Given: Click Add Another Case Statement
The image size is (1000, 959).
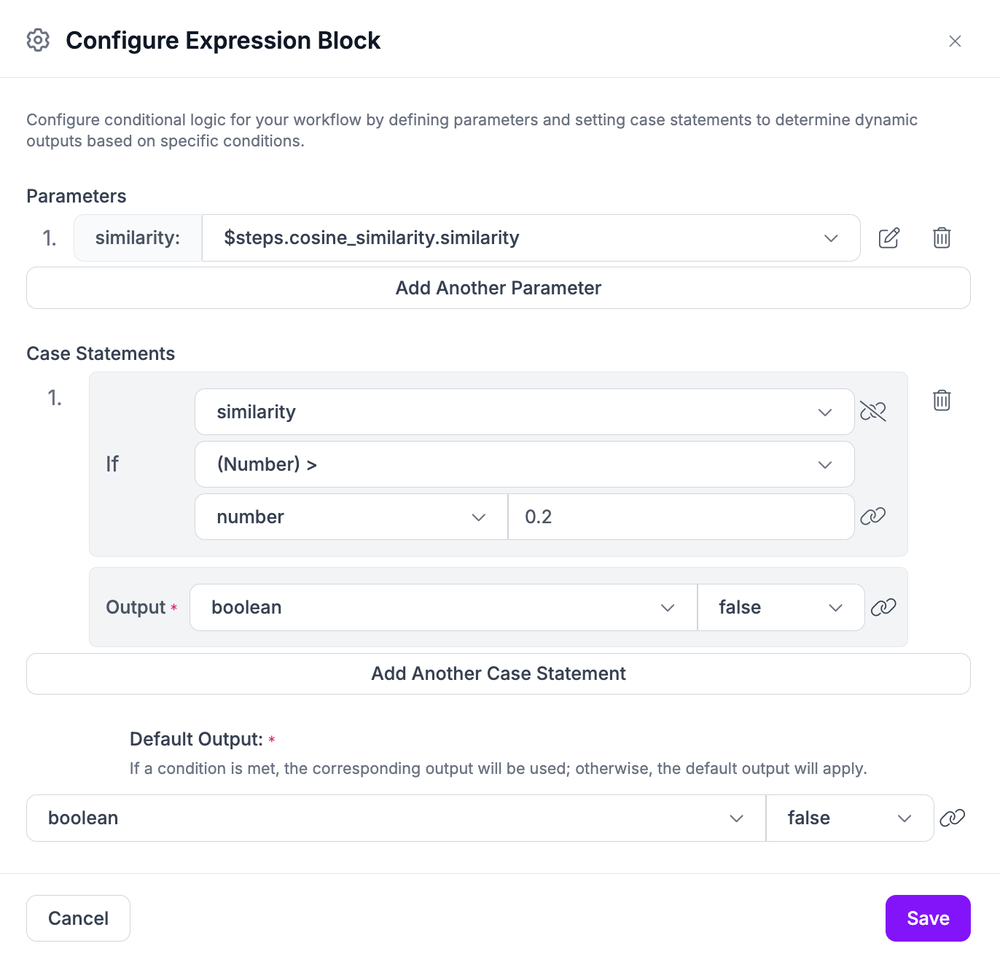Looking at the screenshot, I should (498, 673).
